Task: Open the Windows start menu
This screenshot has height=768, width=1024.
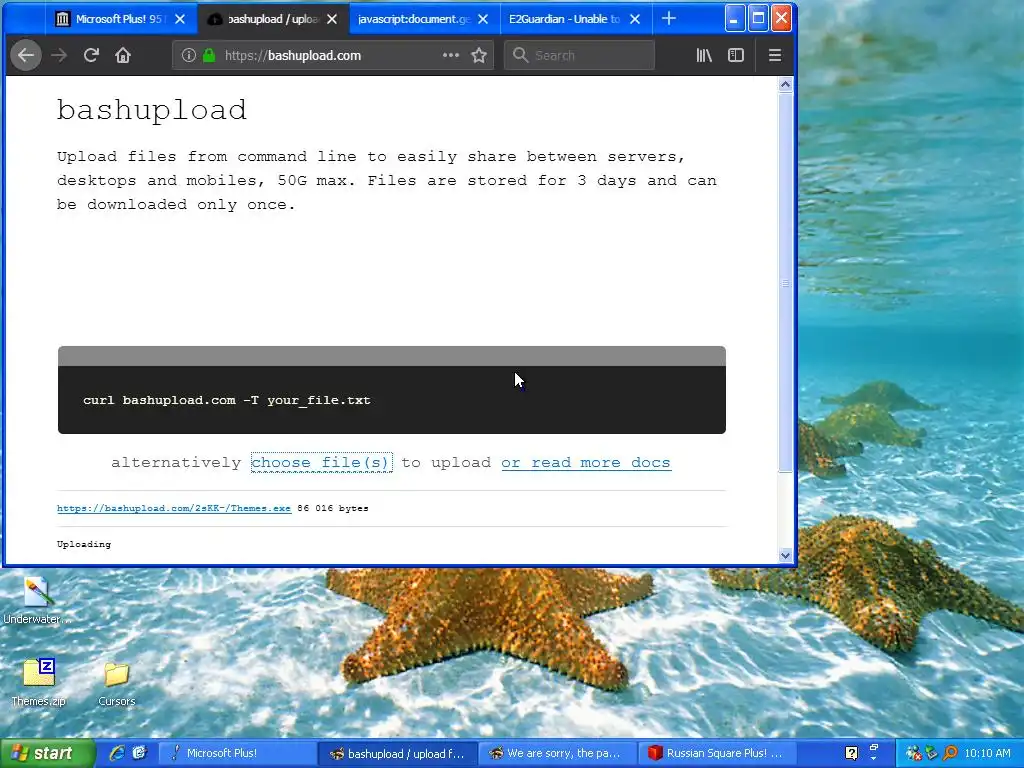Action: [47, 753]
